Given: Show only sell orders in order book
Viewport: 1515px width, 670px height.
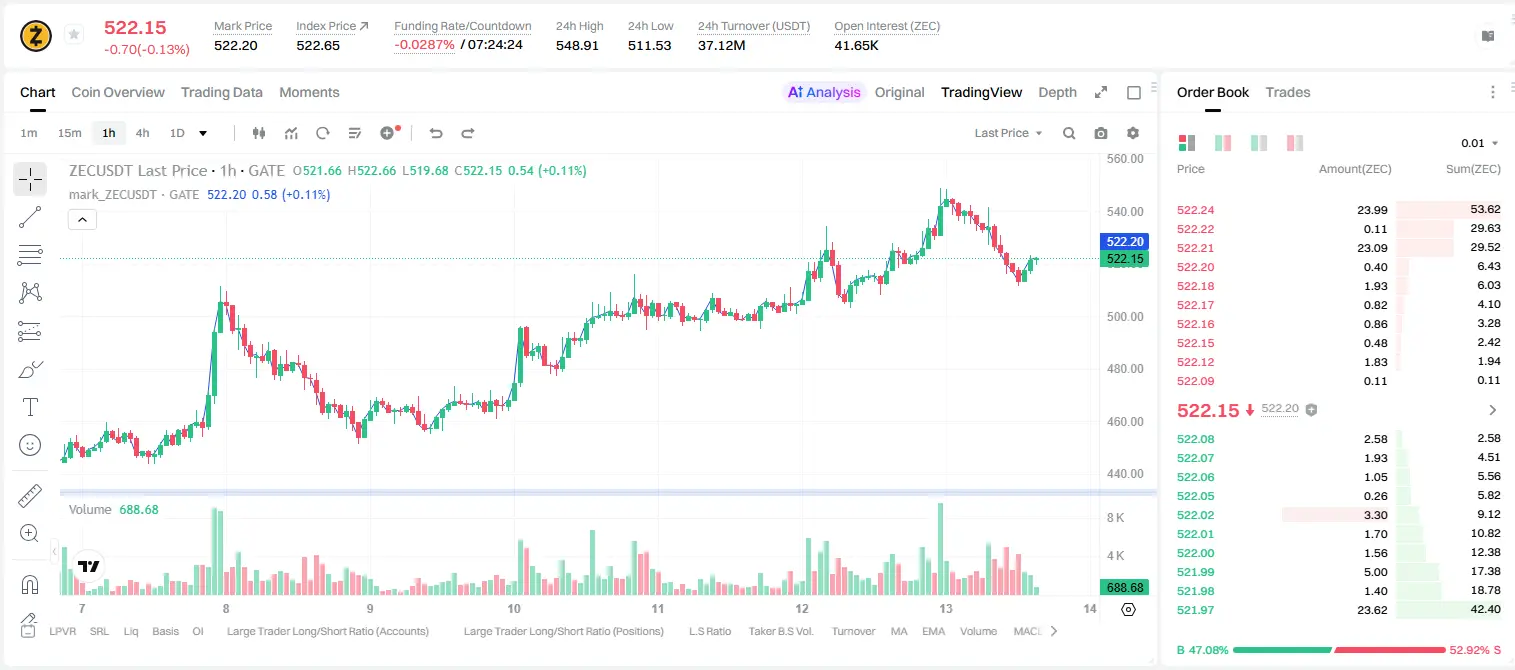Looking at the screenshot, I should [x=1295, y=143].
